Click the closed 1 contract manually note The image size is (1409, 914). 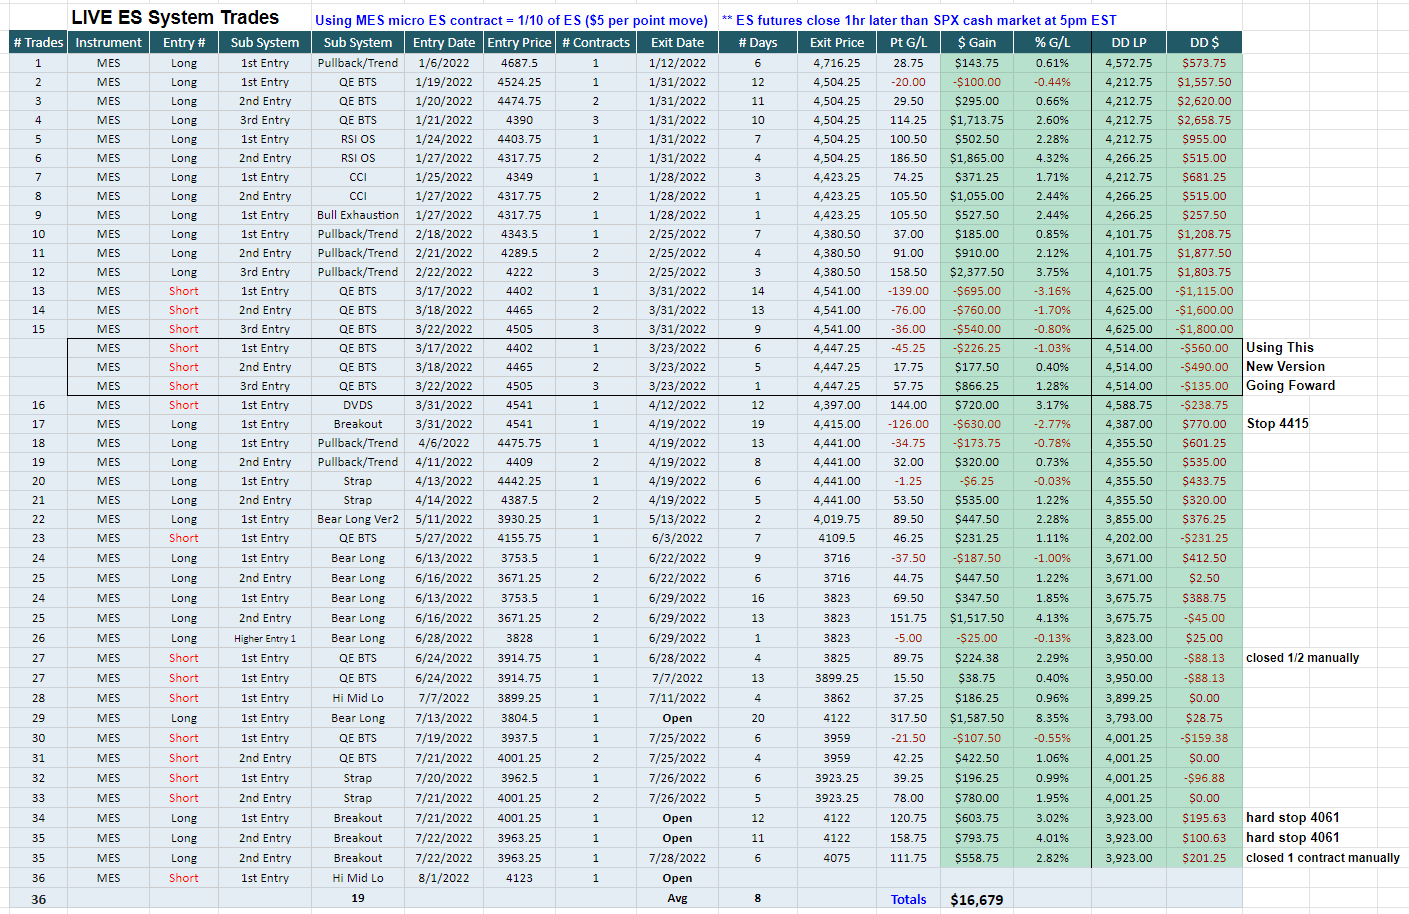[x=1322, y=858]
